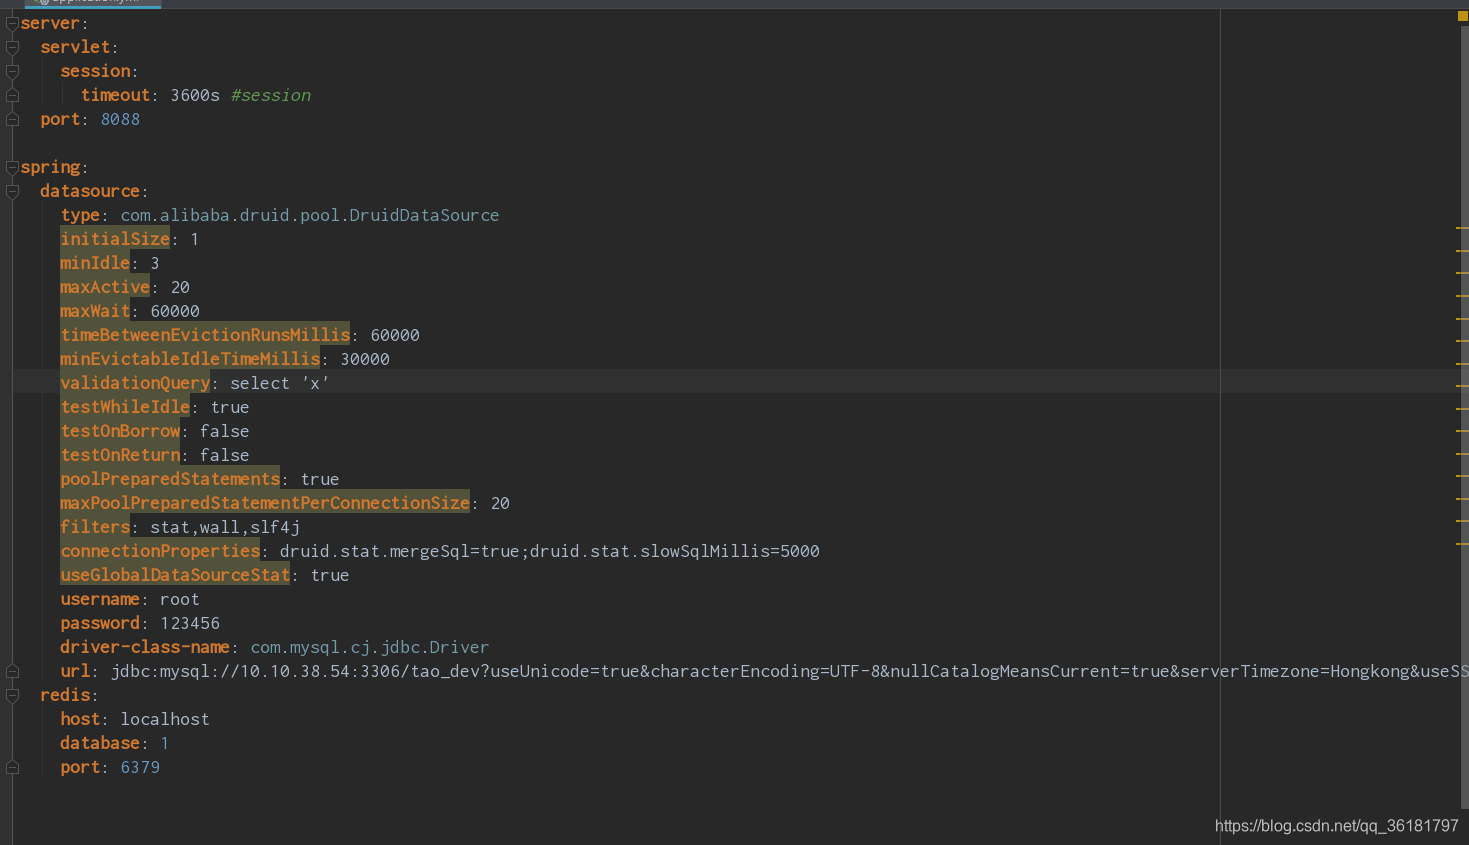The height and width of the screenshot is (845, 1469).
Task: Click the root username value
Action: coord(180,599)
